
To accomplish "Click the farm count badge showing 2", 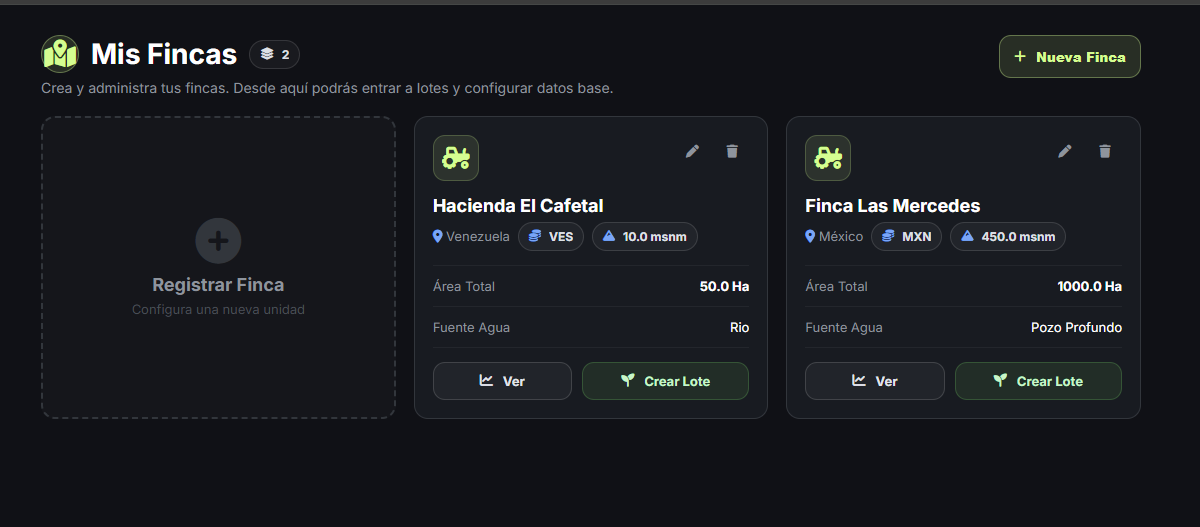I will (275, 54).
